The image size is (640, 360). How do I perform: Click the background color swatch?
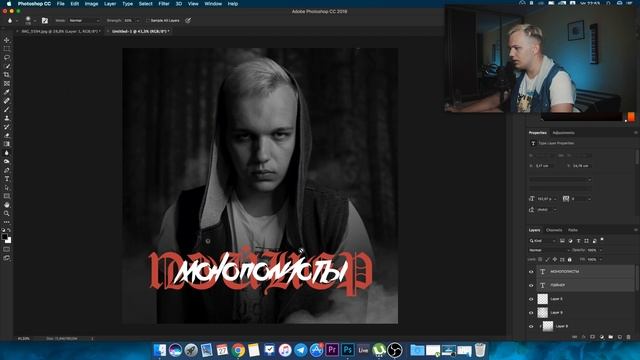pyautogui.click(x=8, y=240)
